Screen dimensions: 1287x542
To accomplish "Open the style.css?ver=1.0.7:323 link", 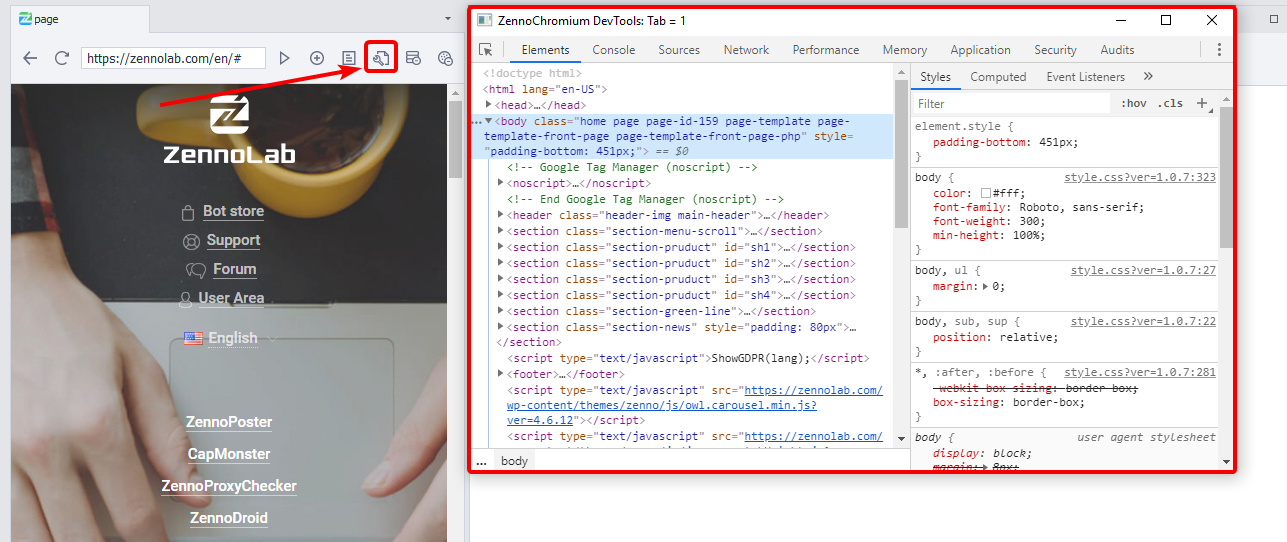I will click(x=1140, y=177).
